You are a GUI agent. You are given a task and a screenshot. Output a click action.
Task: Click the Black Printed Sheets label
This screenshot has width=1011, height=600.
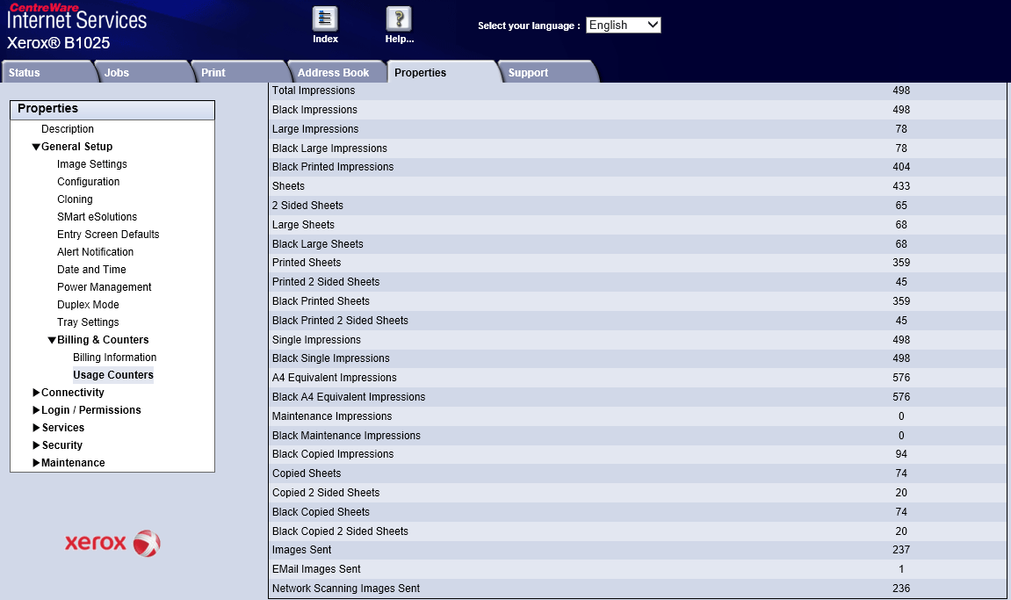coord(321,302)
